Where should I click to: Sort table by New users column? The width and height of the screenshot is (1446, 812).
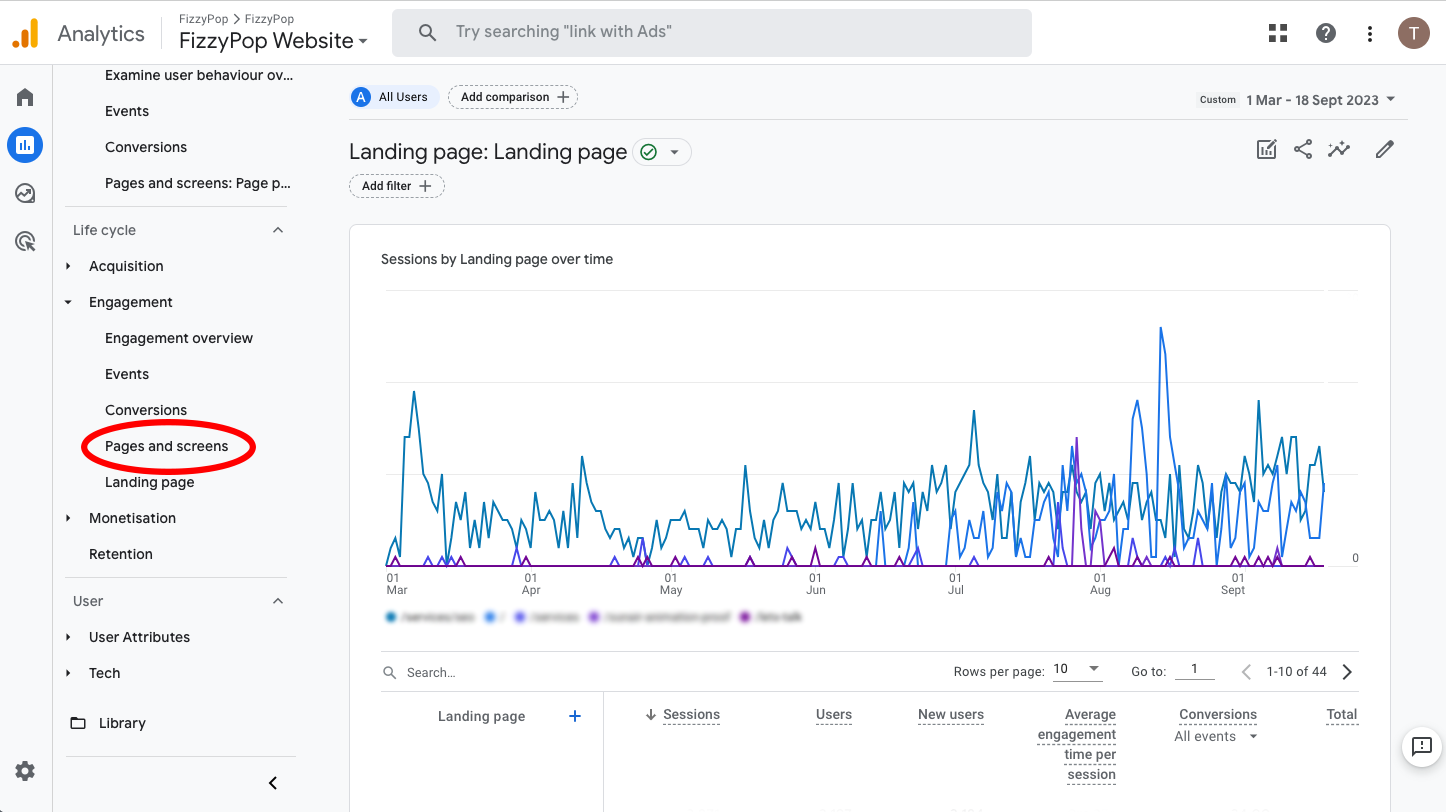(x=951, y=714)
